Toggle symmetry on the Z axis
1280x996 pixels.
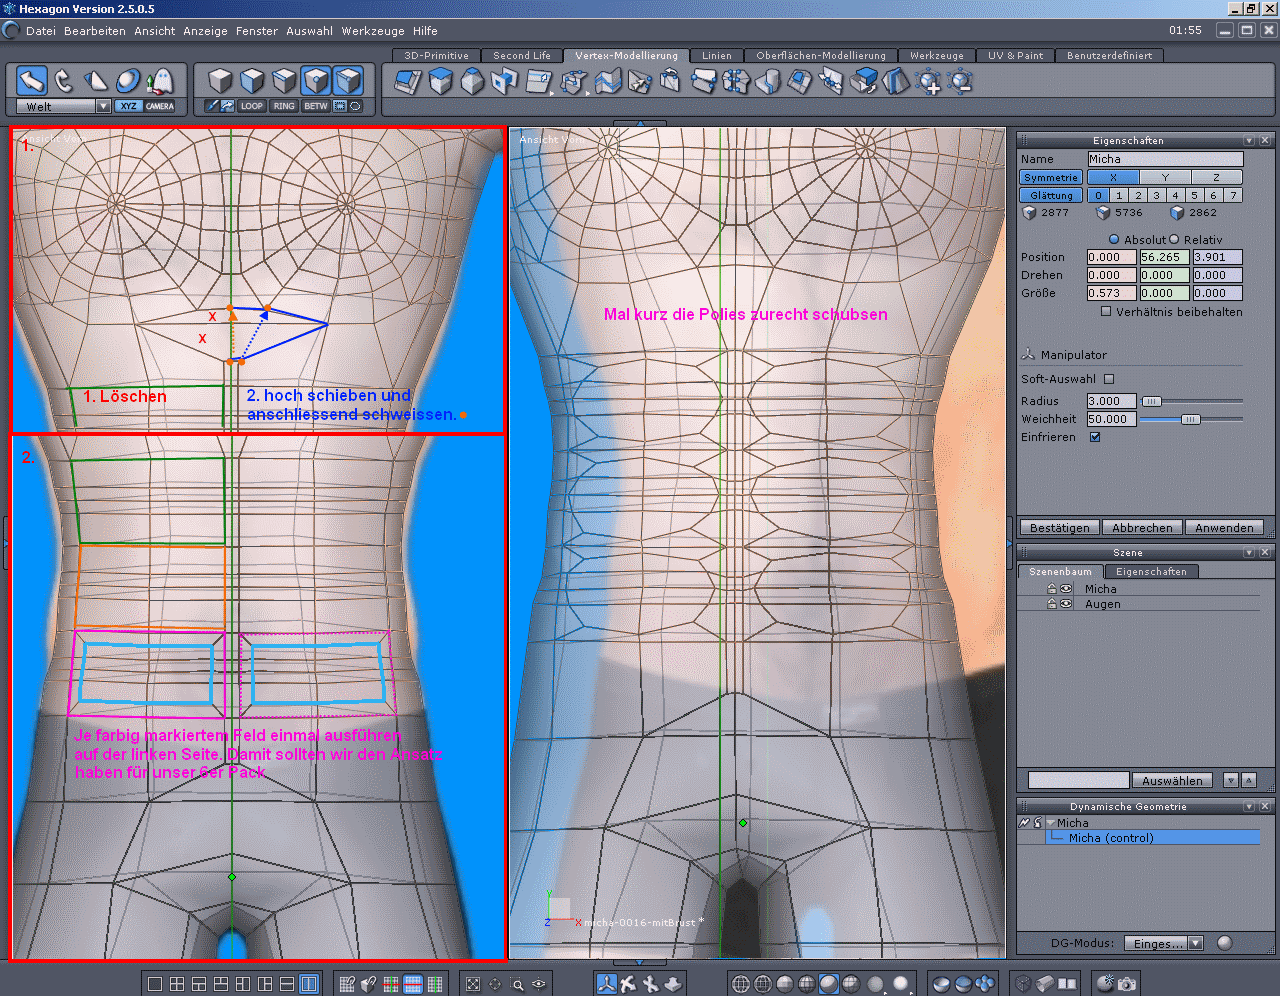1217,177
